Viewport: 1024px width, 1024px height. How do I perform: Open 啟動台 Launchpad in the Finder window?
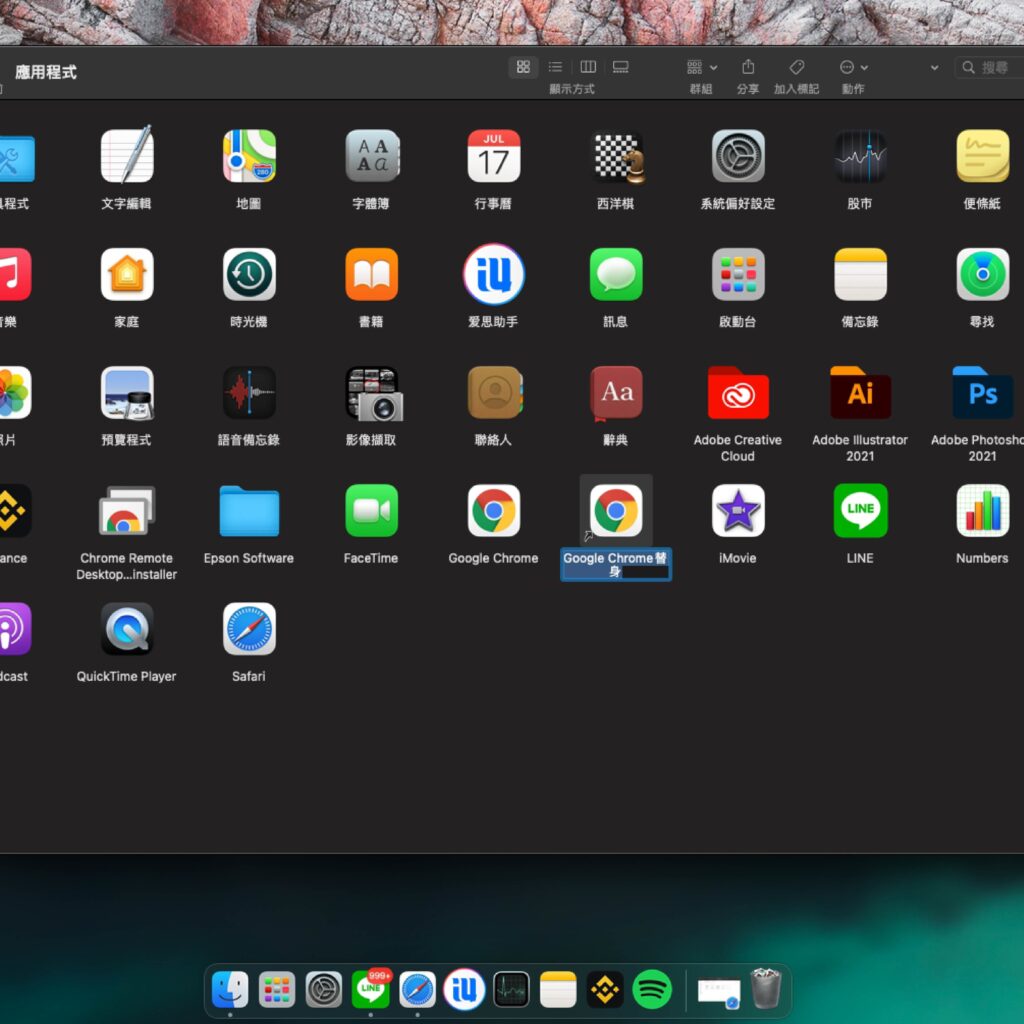(x=738, y=274)
